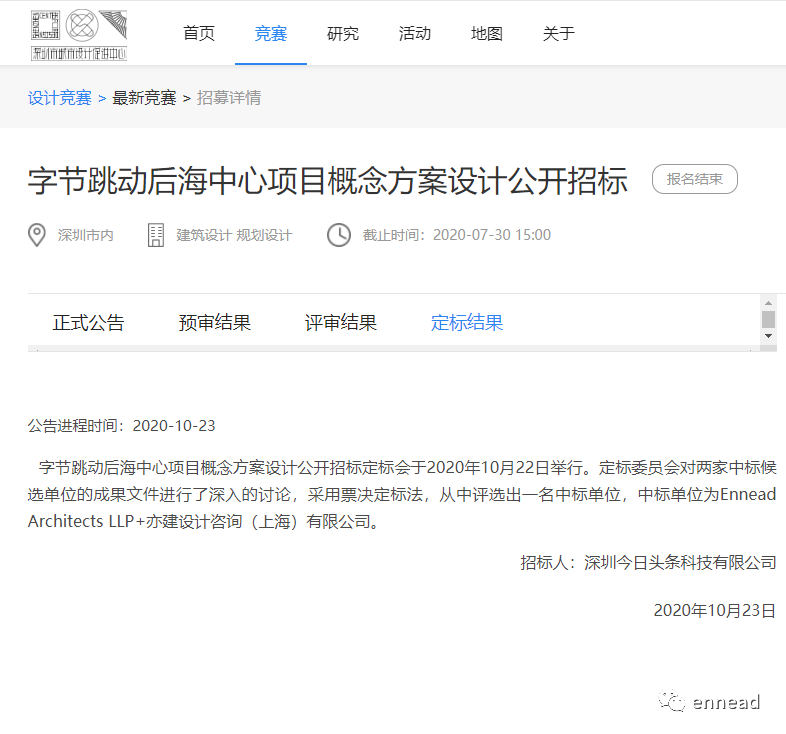Image resolution: width=786 pixels, height=734 pixels.
Task: Click the 关于 menu item
Action: coord(559,33)
